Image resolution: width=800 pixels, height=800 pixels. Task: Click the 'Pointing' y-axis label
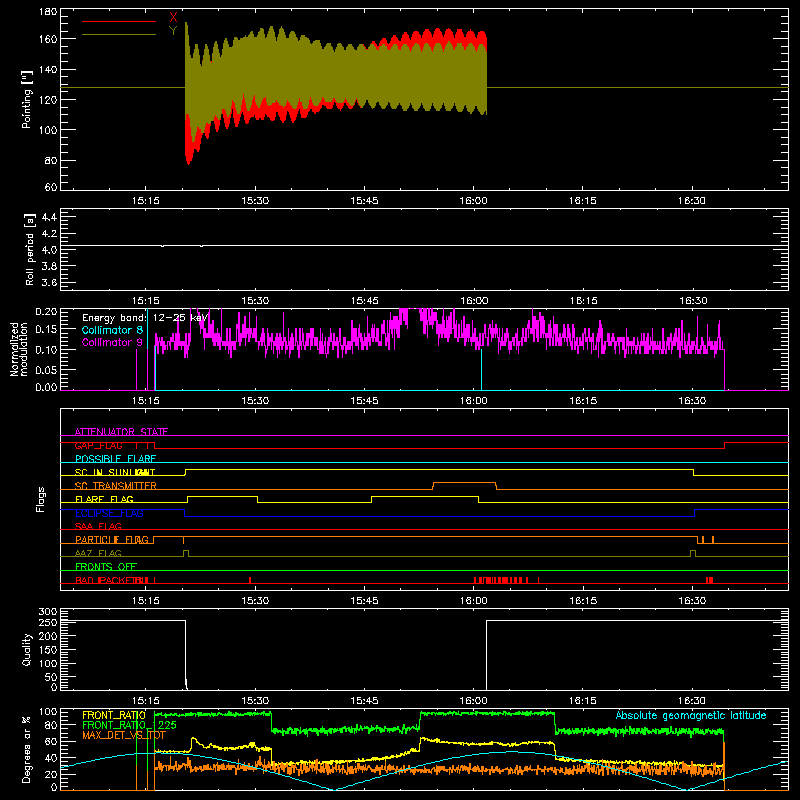pyautogui.click(x=27, y=99)
